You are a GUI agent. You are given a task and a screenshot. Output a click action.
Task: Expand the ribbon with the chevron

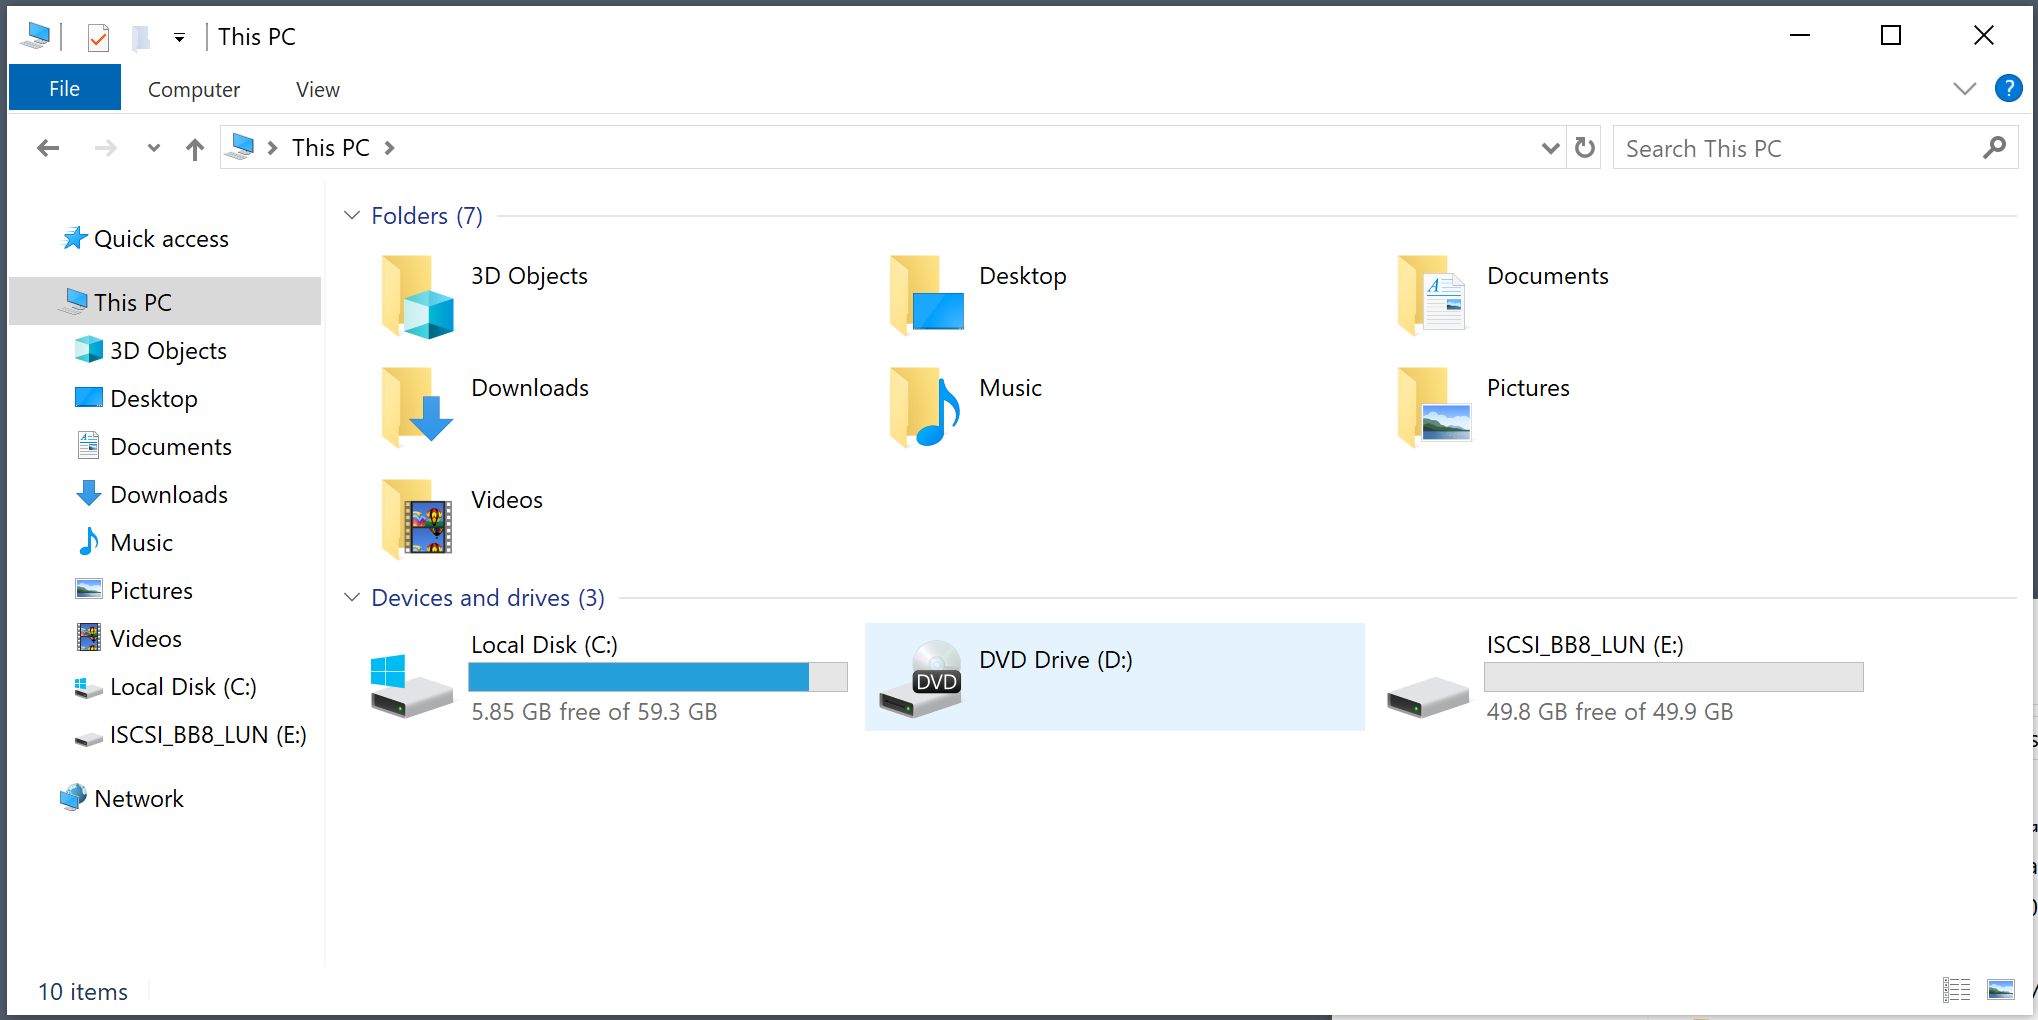[1964, 88]
